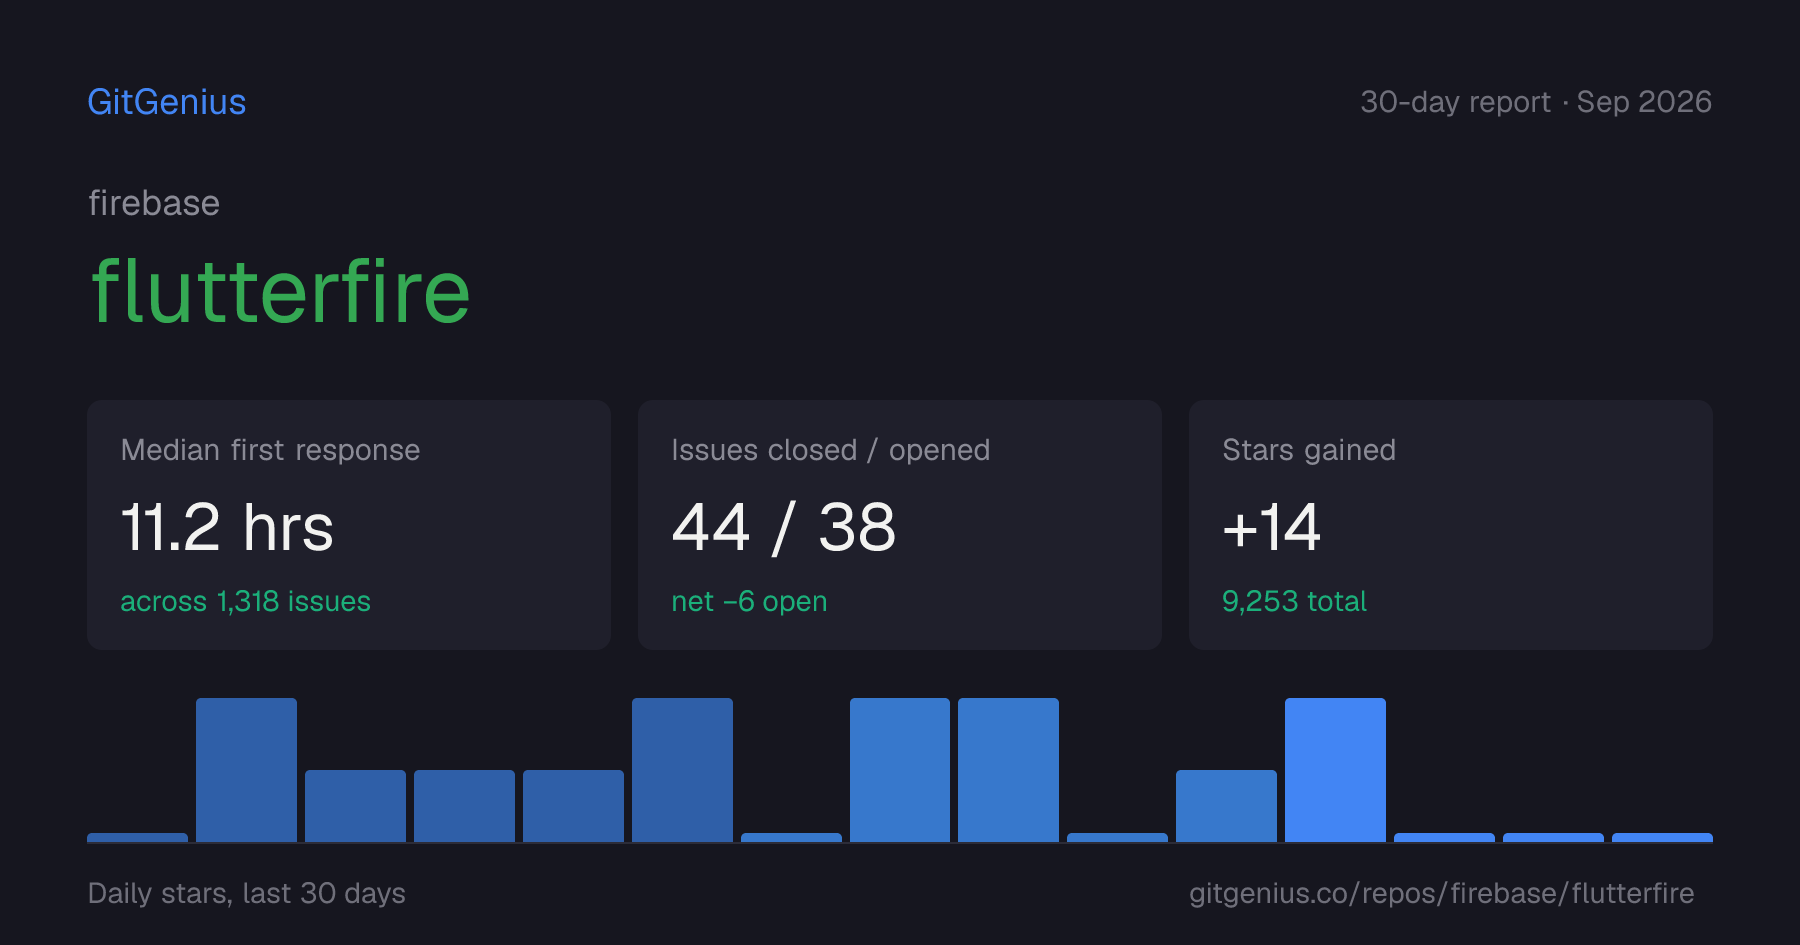Click the Daily stars, last 30 days caption
Screen dimensions: 1800x945
point(247,893)
